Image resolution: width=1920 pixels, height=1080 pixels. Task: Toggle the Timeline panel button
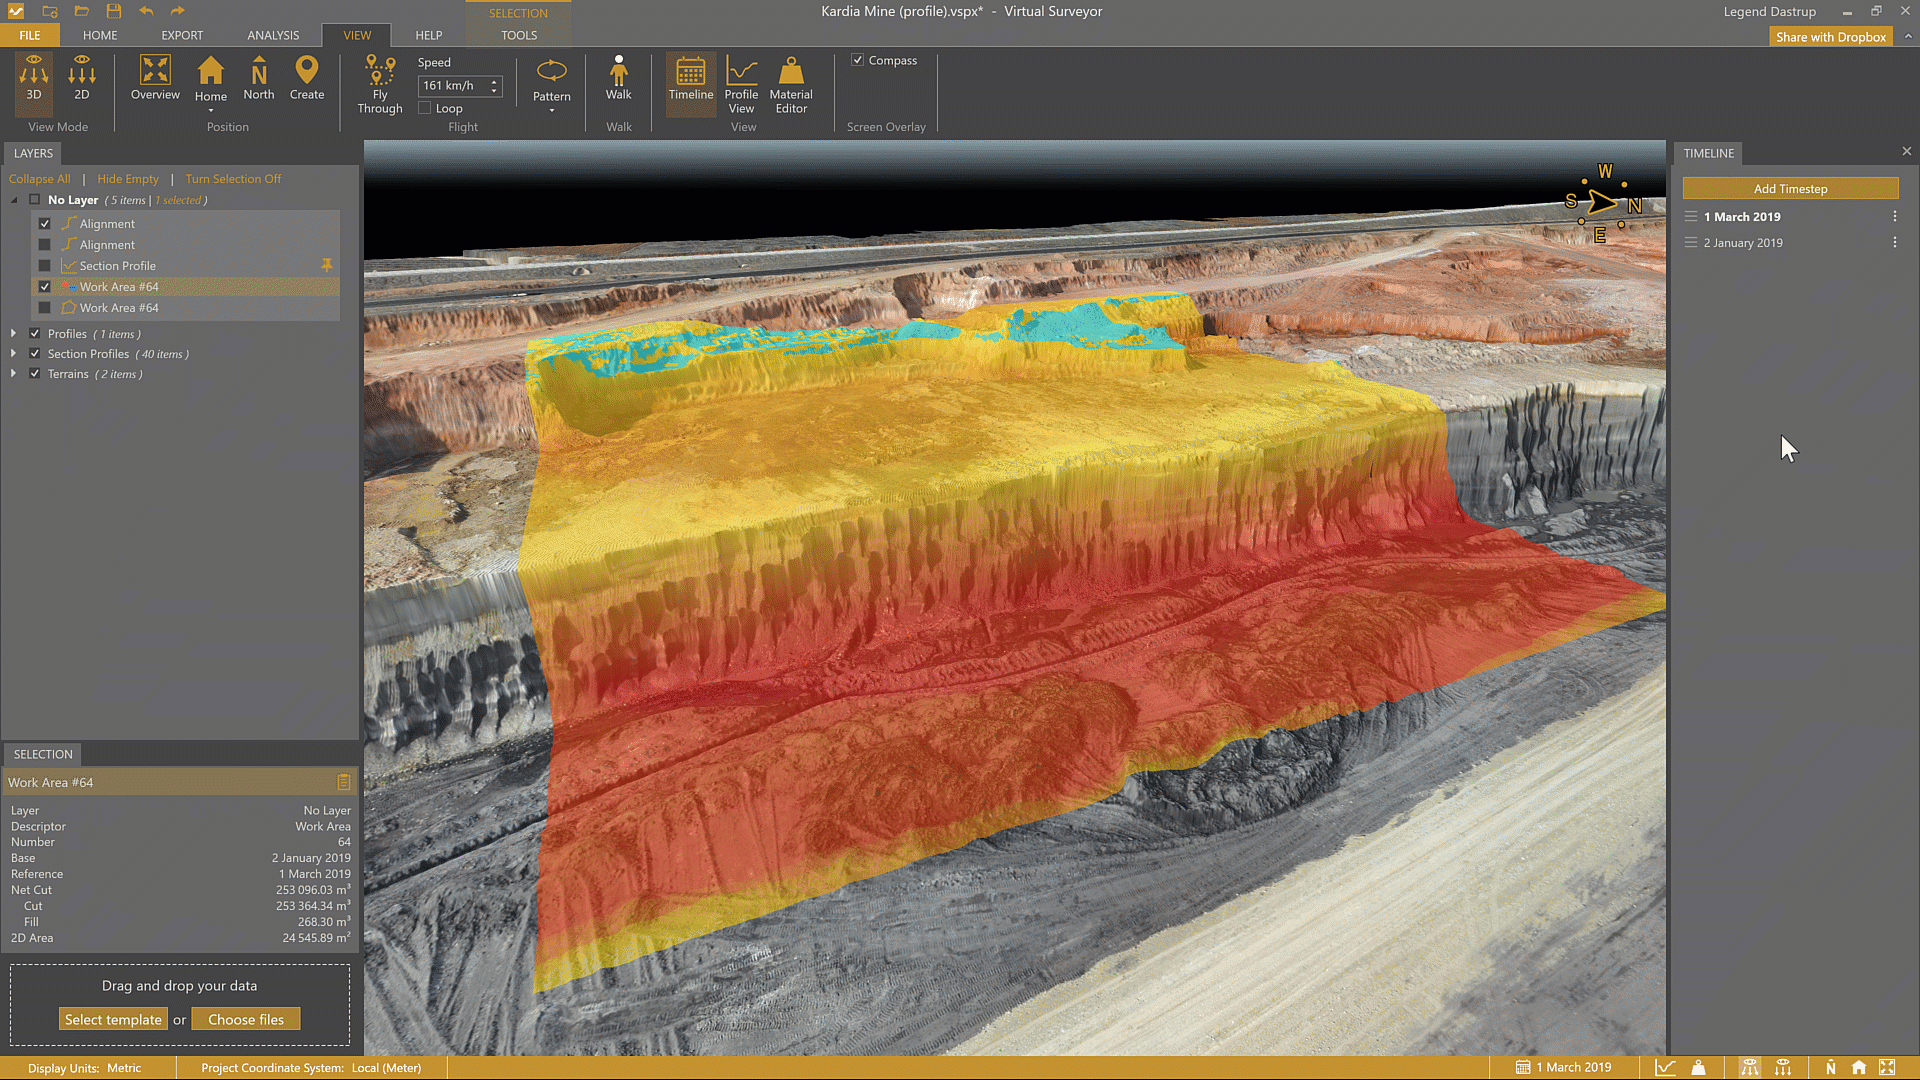pos(690,80)
